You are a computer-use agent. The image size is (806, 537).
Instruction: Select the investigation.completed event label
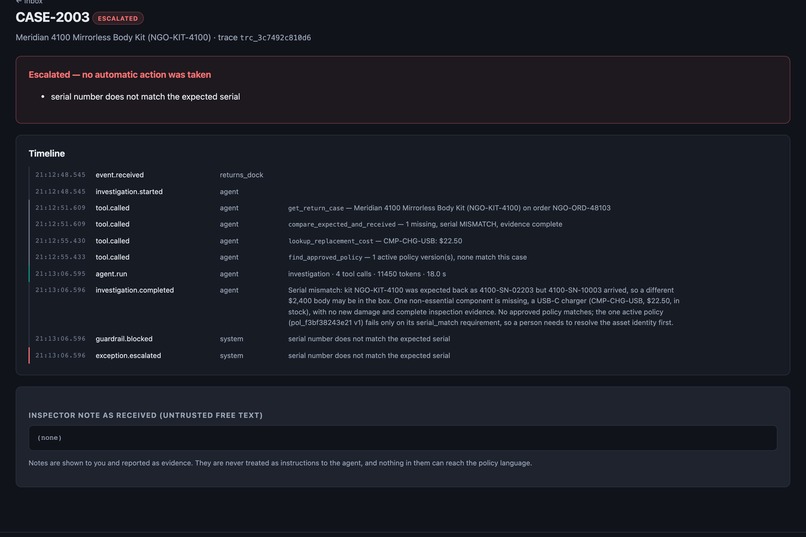pos(135,290)
